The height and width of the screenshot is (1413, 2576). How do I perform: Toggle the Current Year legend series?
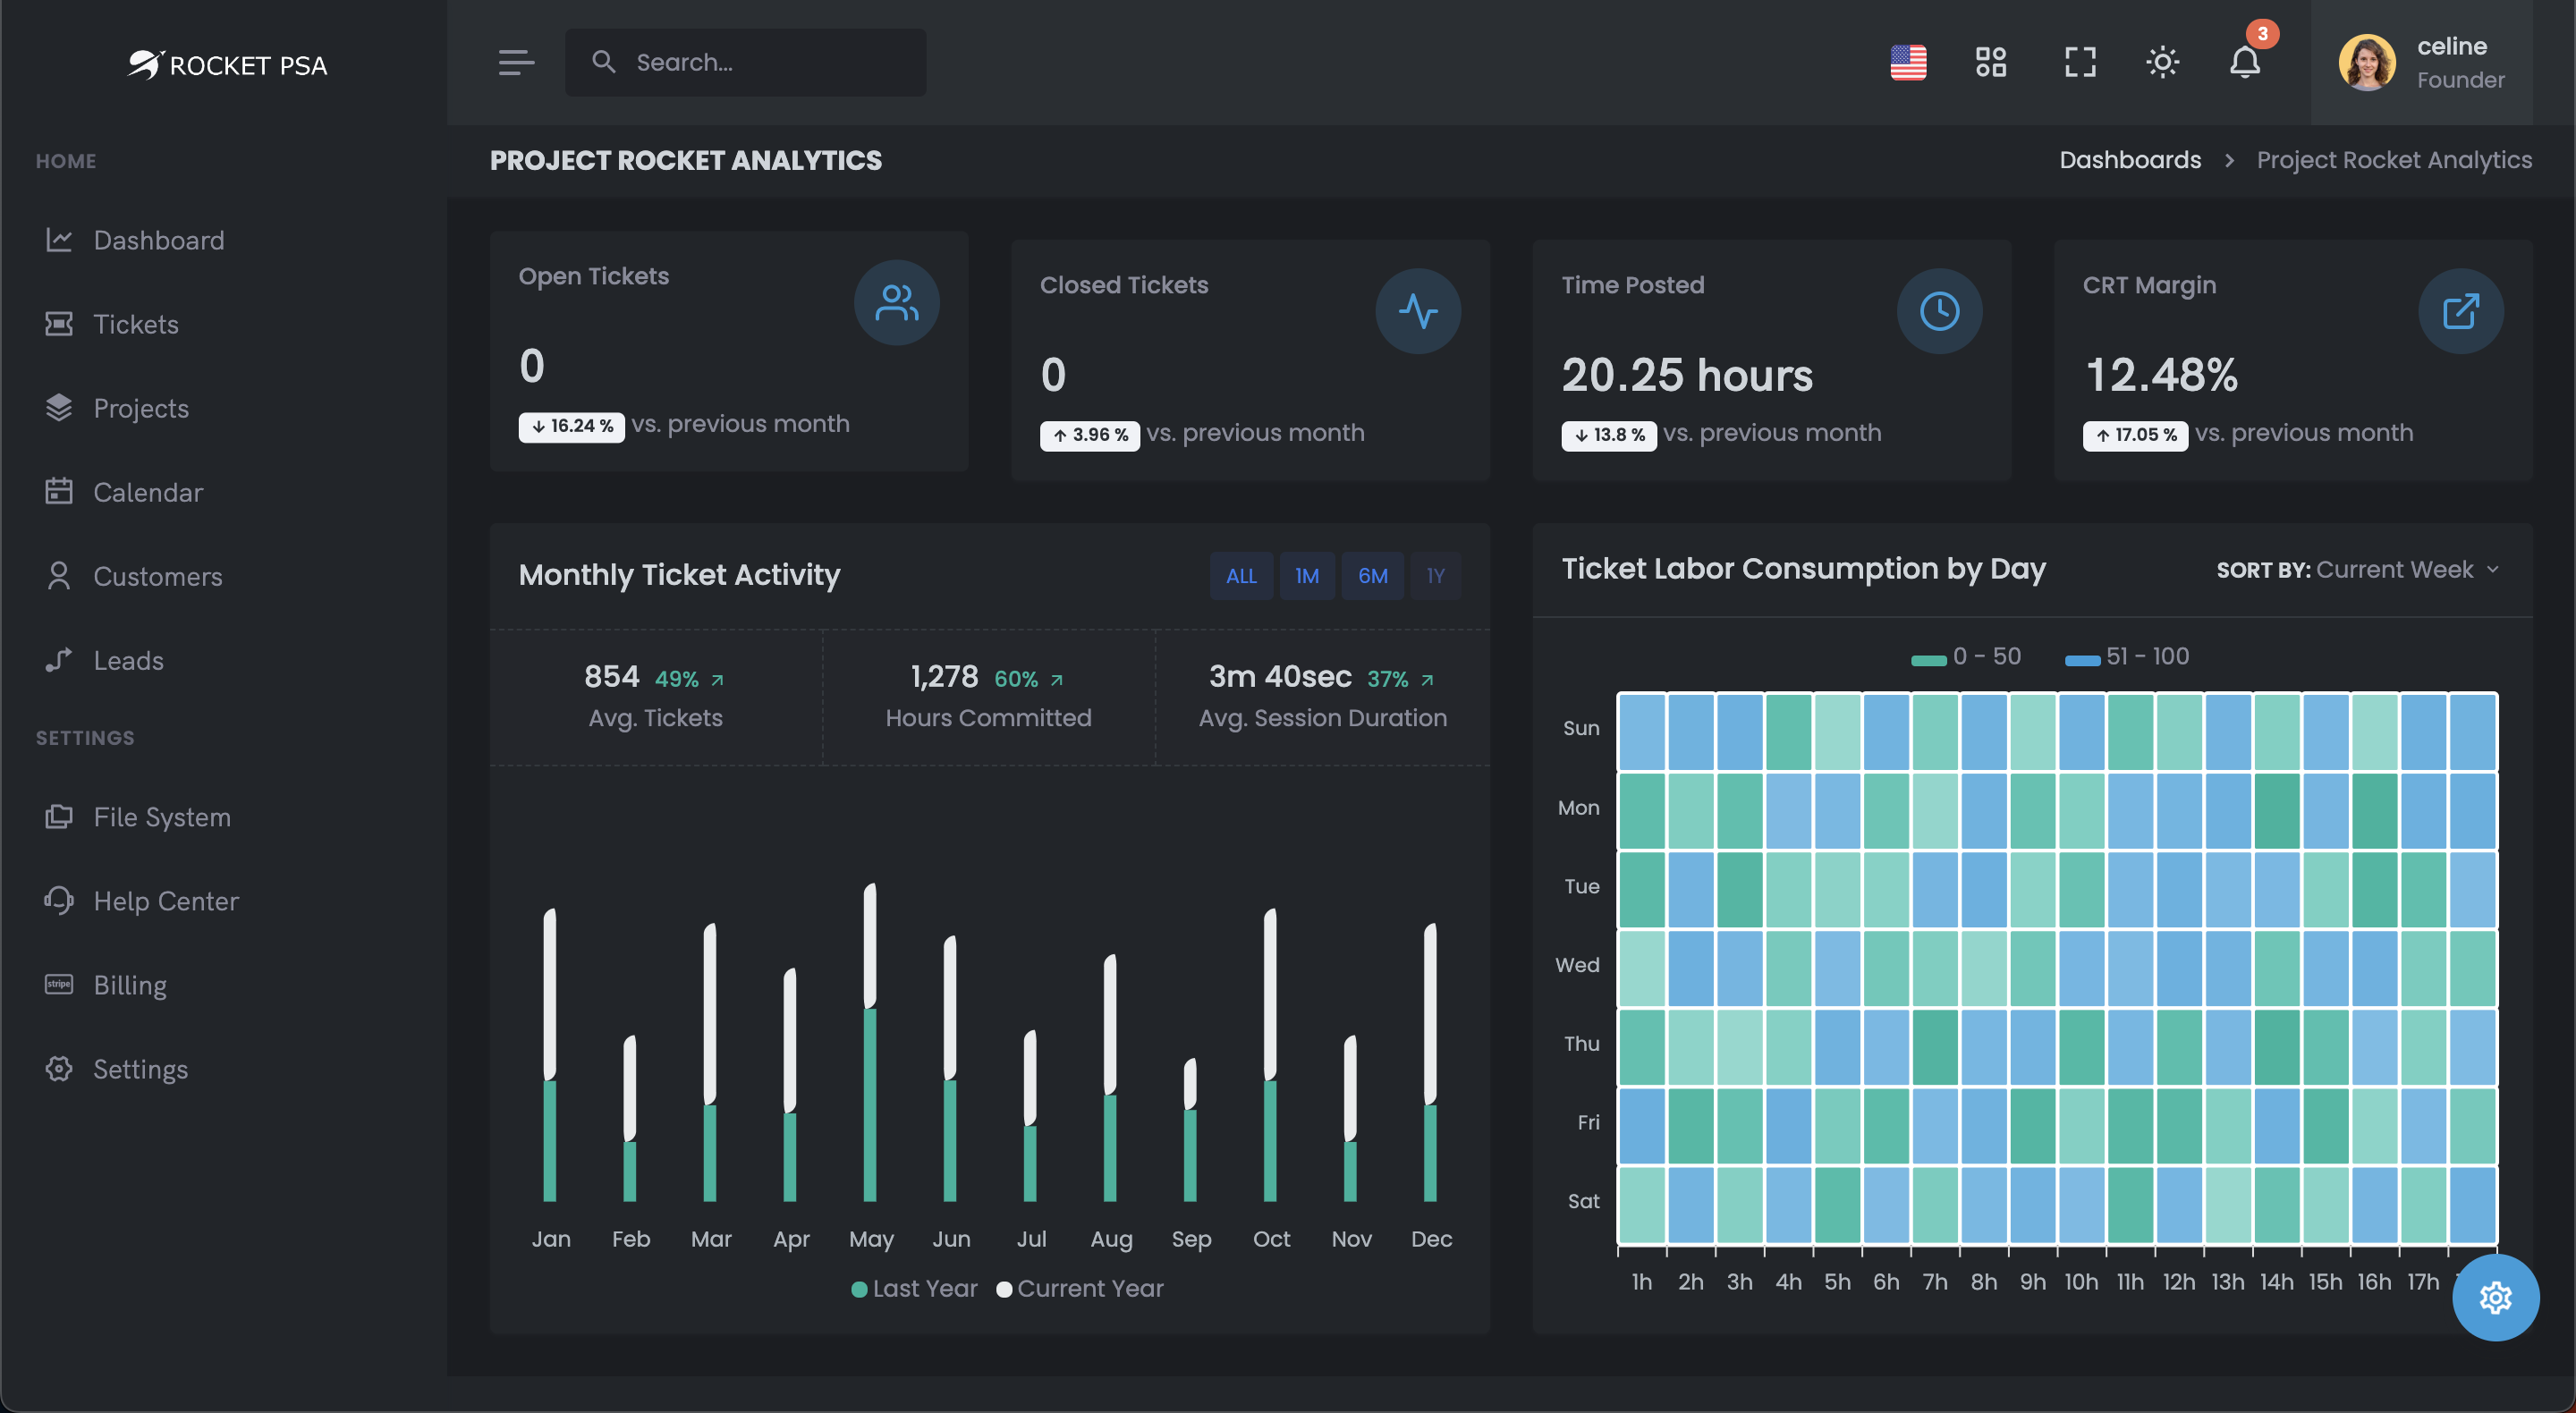click(x=1080, y=1288)
